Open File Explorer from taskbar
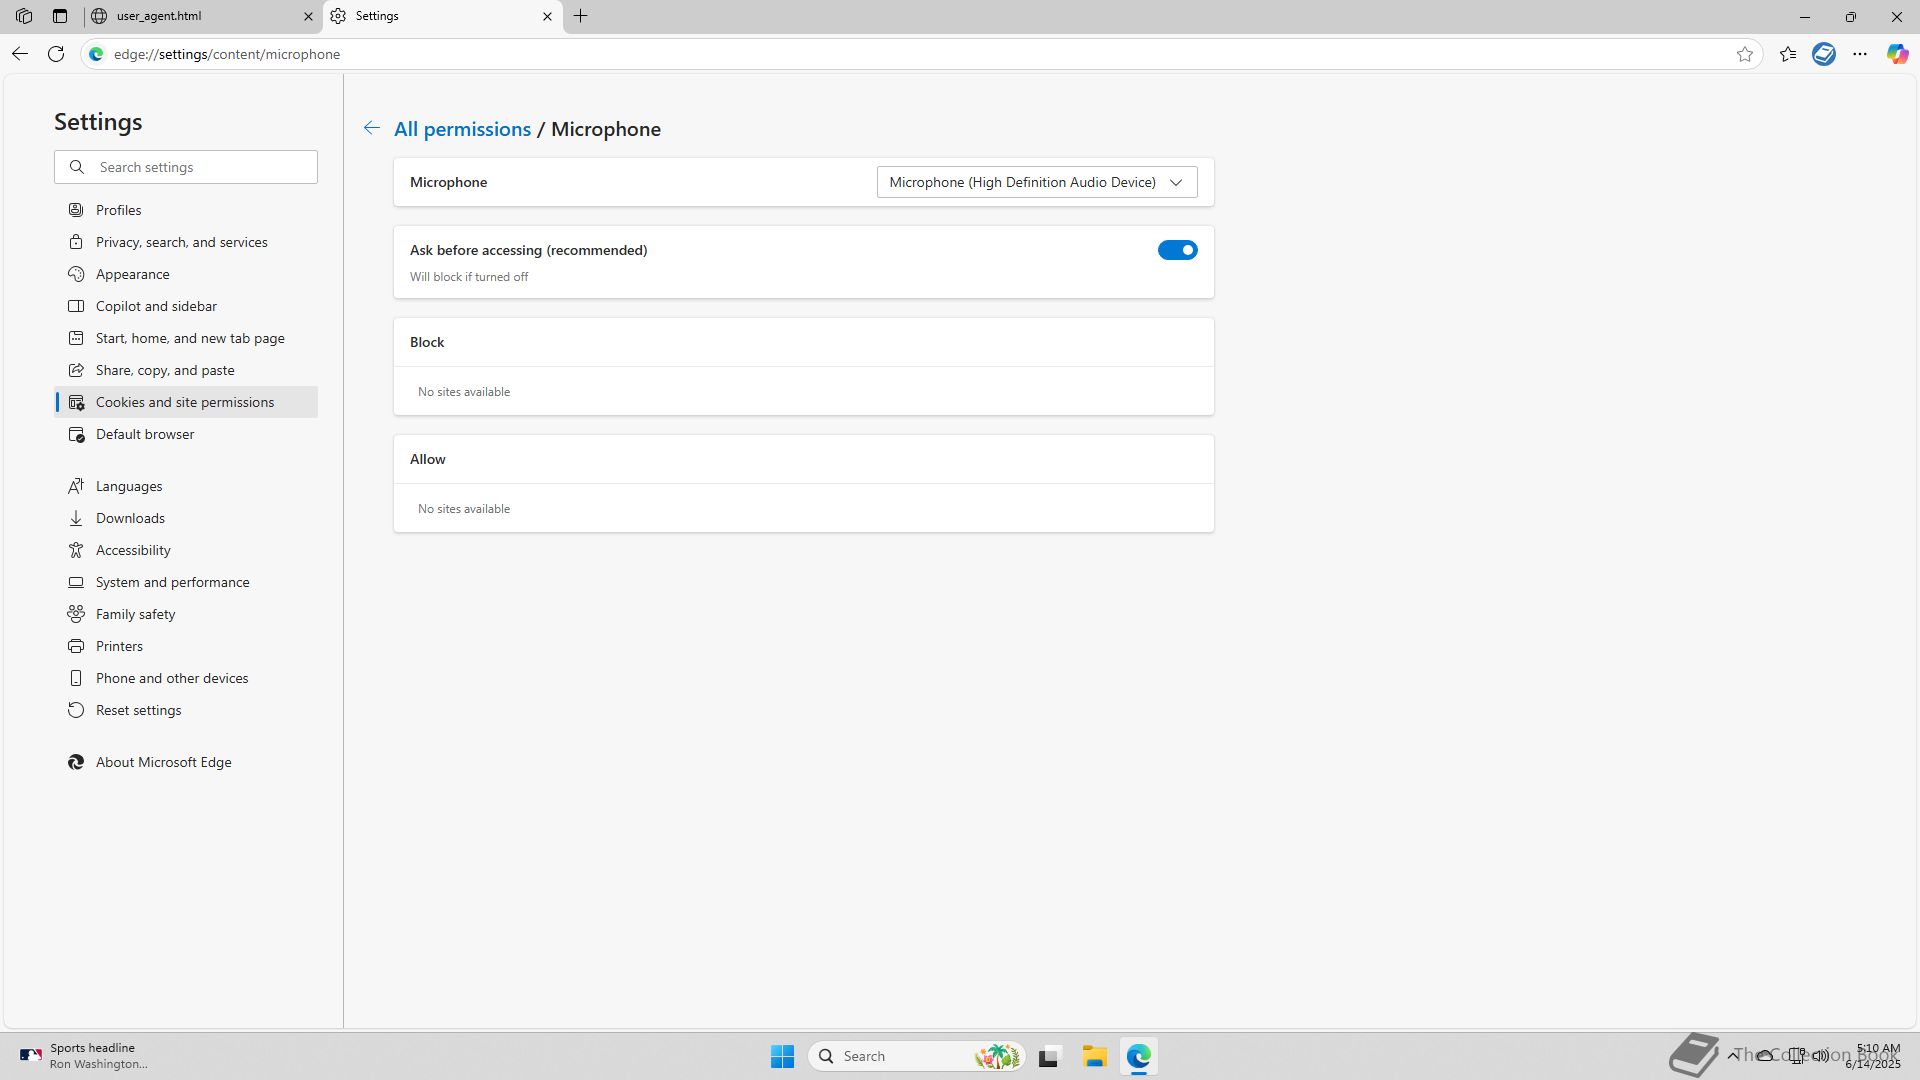Screen dimensions: 1920x1080 pyautogui.click(x=1094, y=1056)
